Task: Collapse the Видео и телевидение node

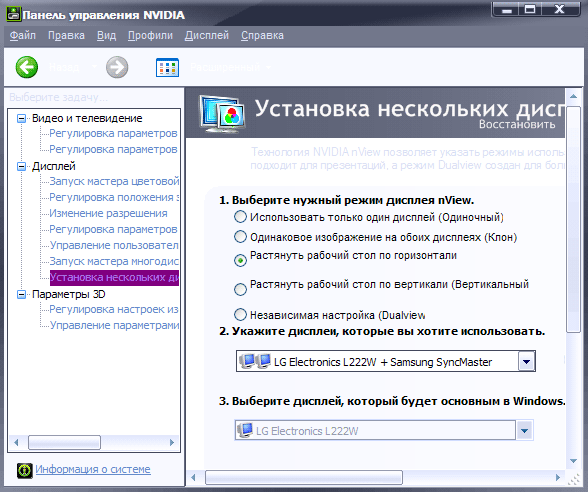Action: 21,118
